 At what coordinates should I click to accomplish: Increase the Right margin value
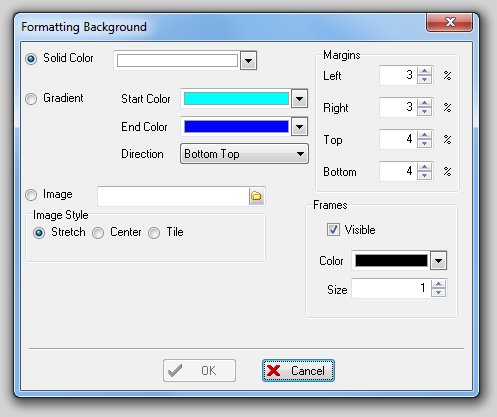424,103
